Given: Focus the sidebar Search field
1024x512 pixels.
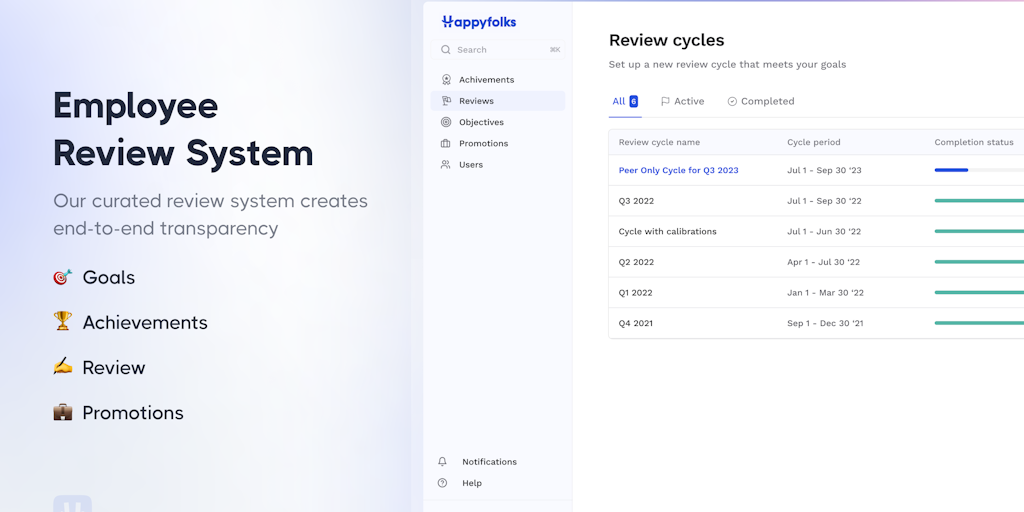Looking at the screenshot, I should pyautogui.click(x=498, y=50).
